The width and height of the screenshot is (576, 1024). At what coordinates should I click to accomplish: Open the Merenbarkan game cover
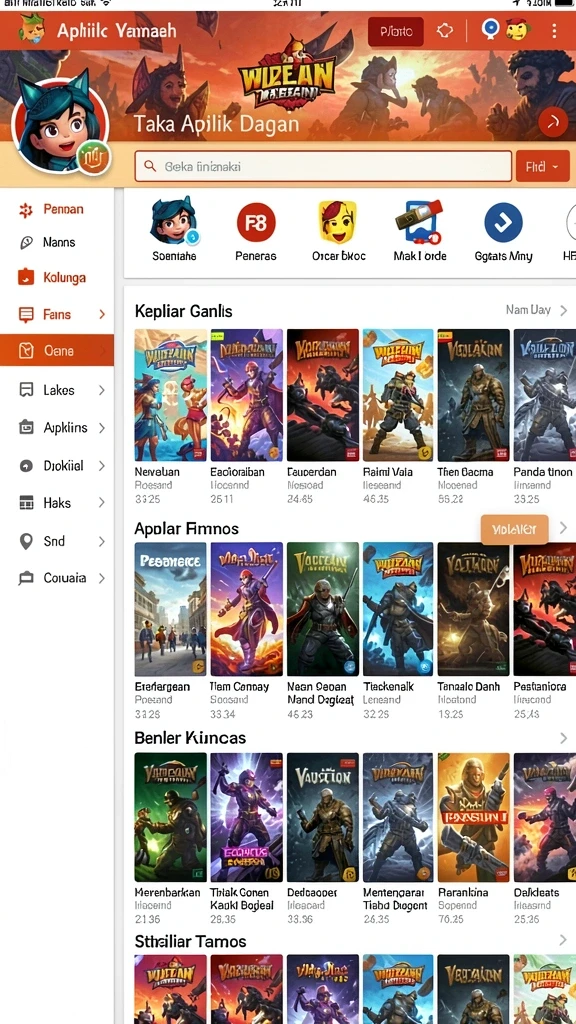pos(170,818)
